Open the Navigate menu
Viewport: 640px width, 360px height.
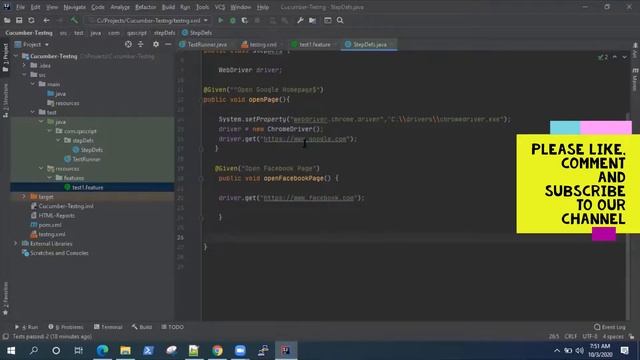[x=74, y=7]
